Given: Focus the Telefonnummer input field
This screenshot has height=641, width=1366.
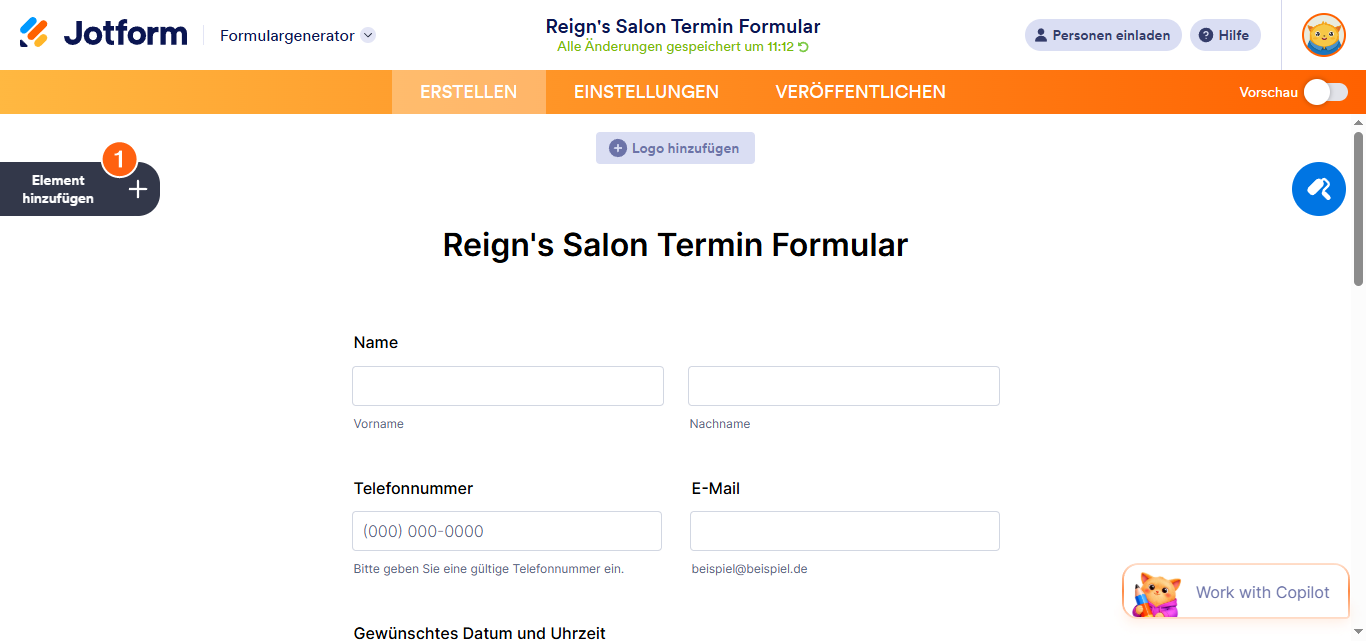Looking at the screenshot, I should (506, 531).
